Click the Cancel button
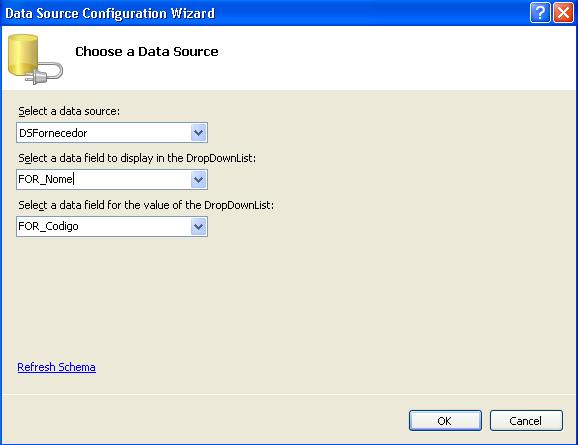Image resolution: width=578 pixels, height=445 pixels. point(526,421)
